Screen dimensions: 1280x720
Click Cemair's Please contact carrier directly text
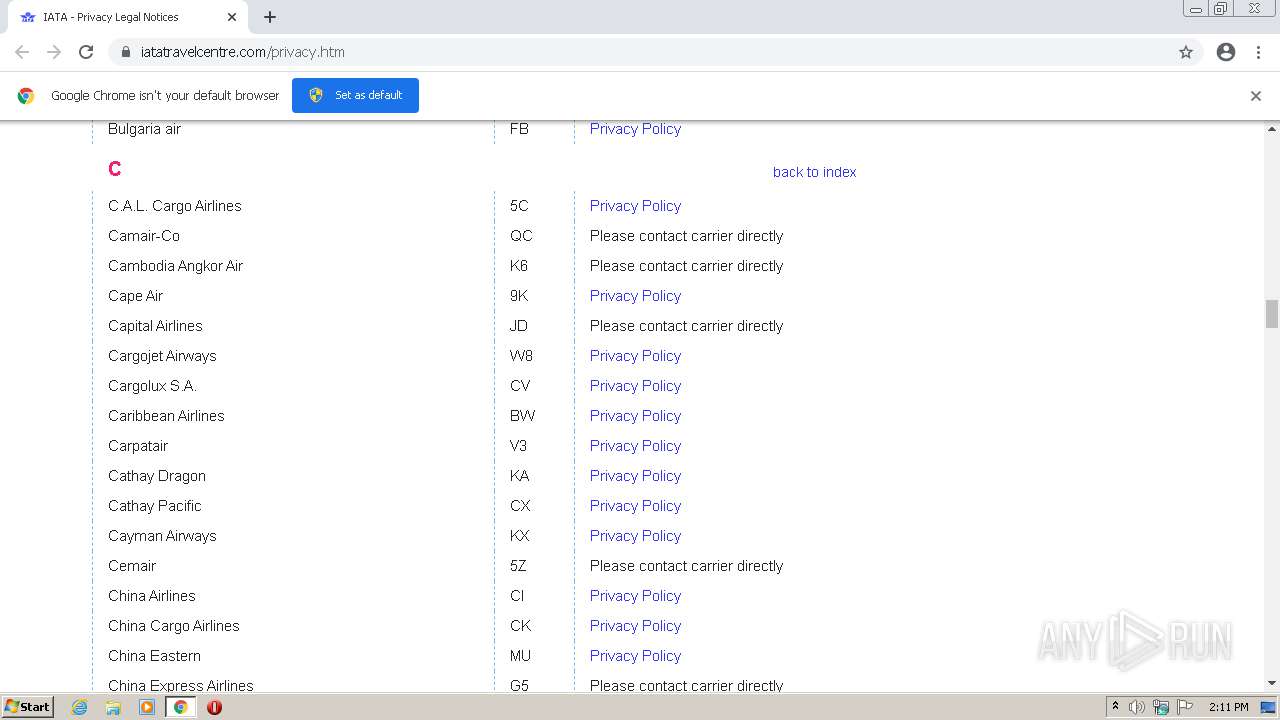coord(686,566)
